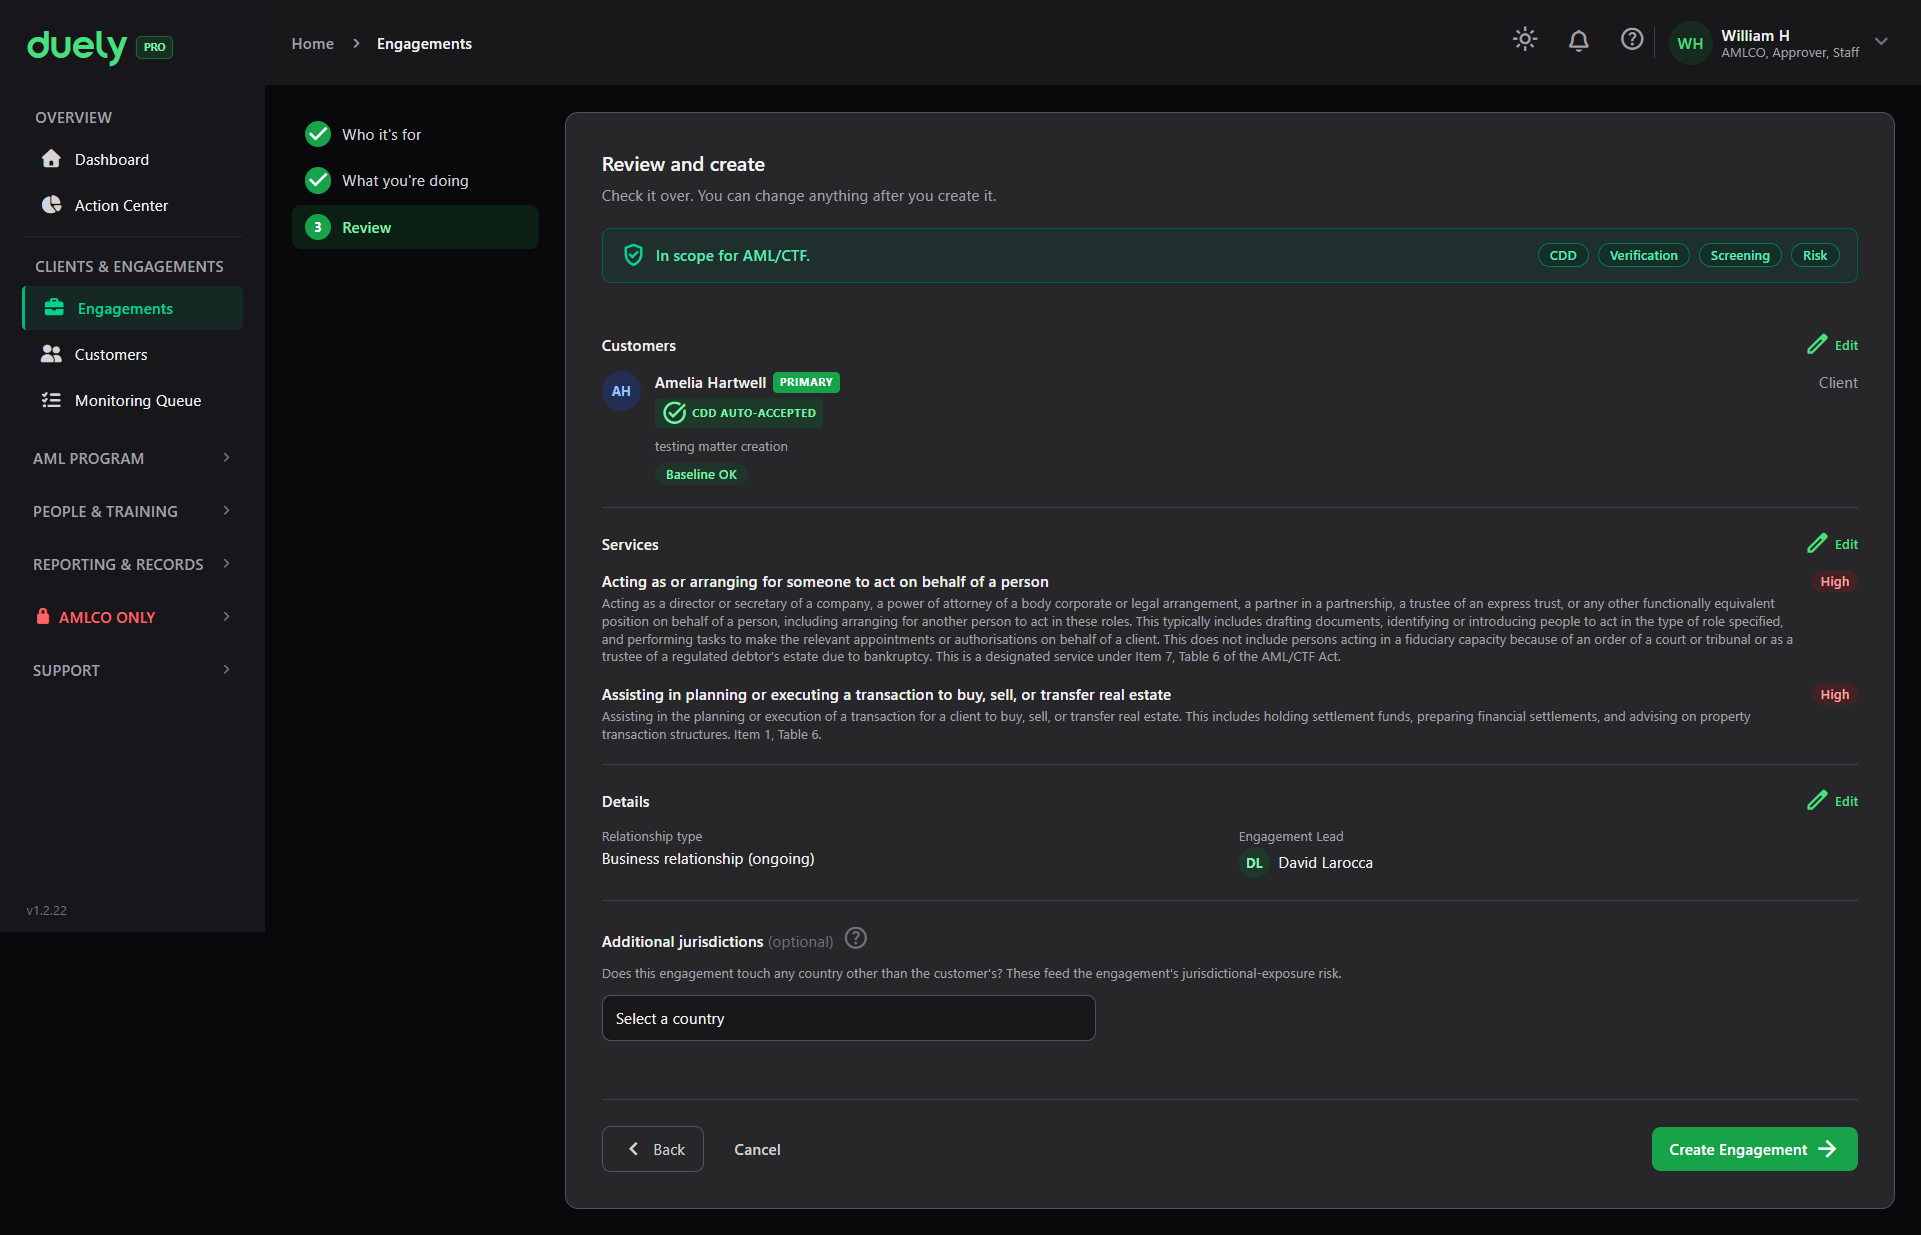1921x1235 pixels.
Task: Click the AH customer avatar
Action: [621, 391]
